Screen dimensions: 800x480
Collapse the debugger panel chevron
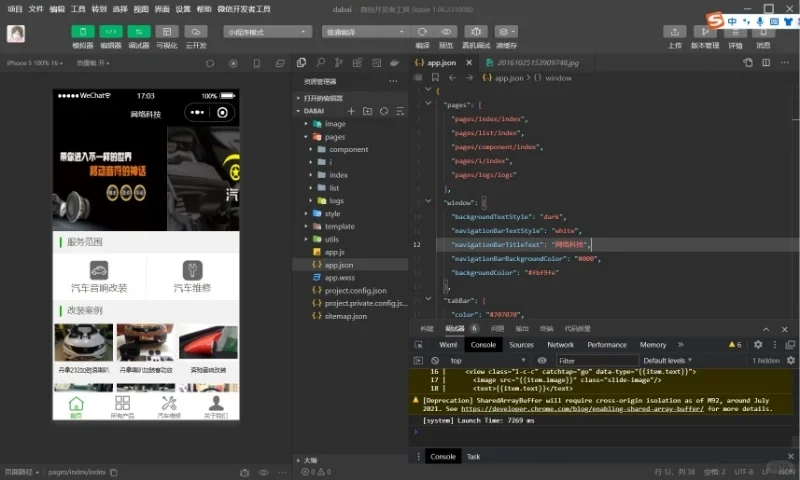(x=766, y=329)
